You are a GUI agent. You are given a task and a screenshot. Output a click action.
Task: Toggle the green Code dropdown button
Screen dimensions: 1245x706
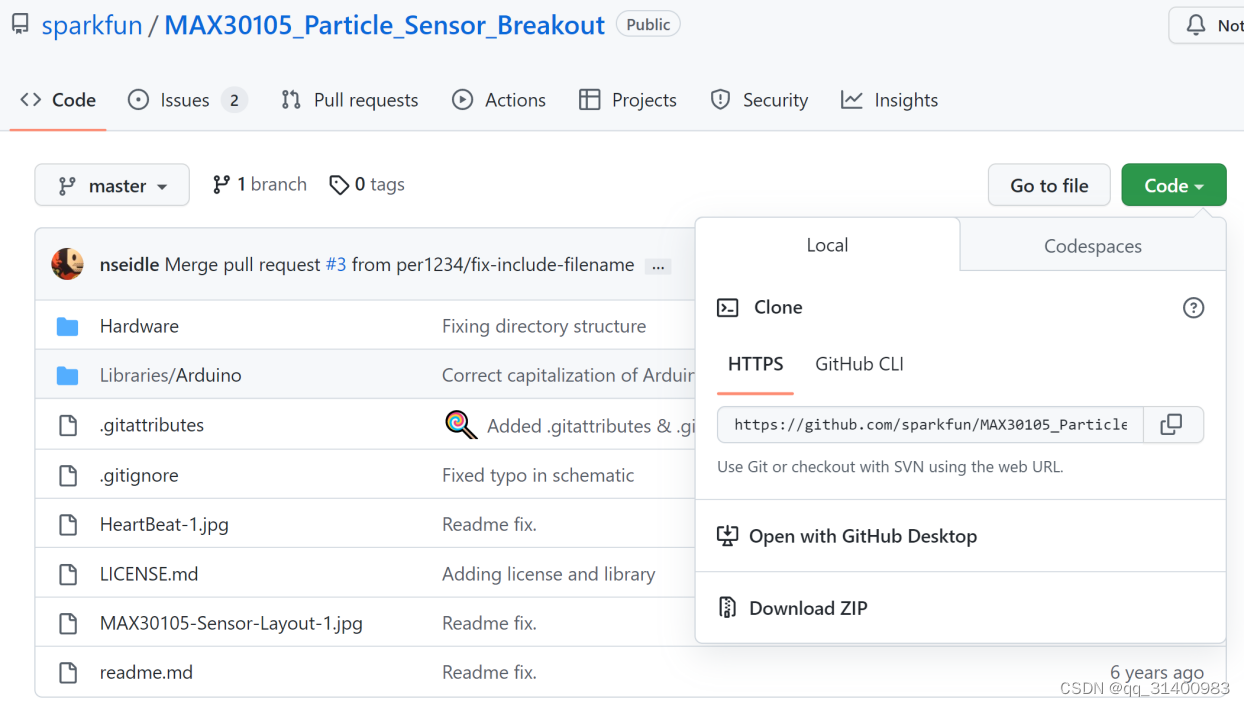coord(1174,185)
